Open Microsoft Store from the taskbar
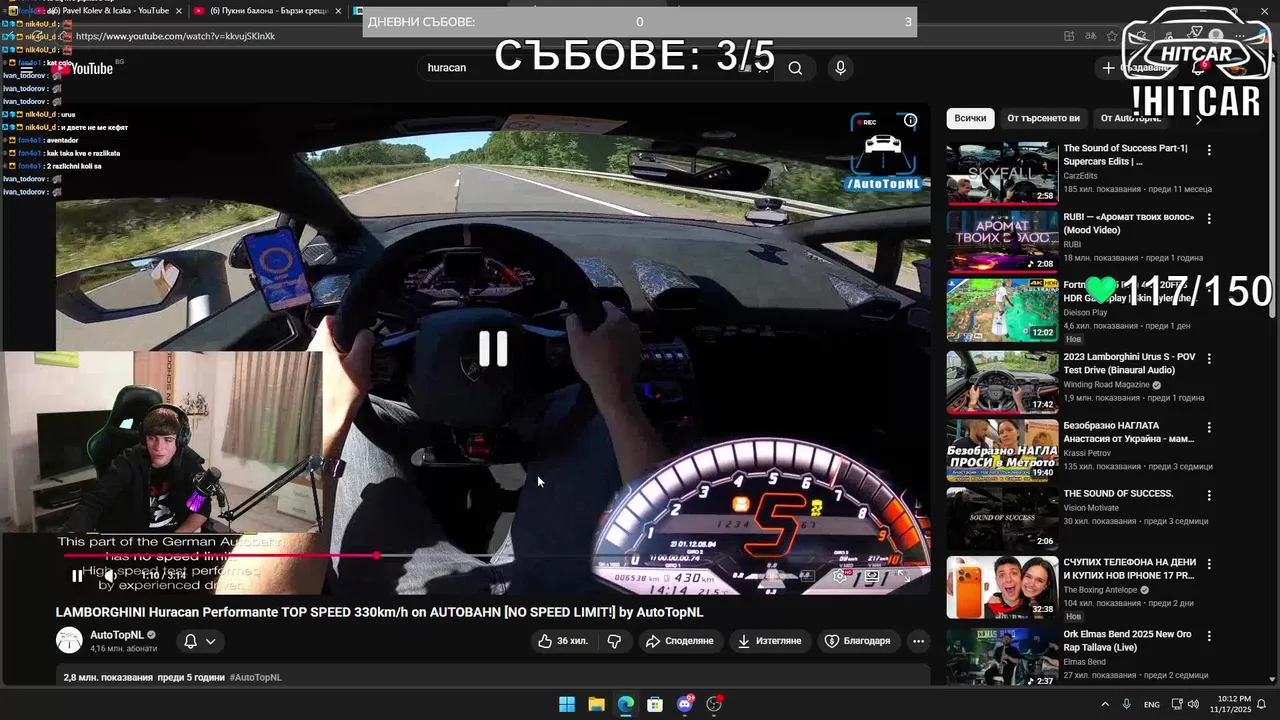 click(x=655, y=704)
